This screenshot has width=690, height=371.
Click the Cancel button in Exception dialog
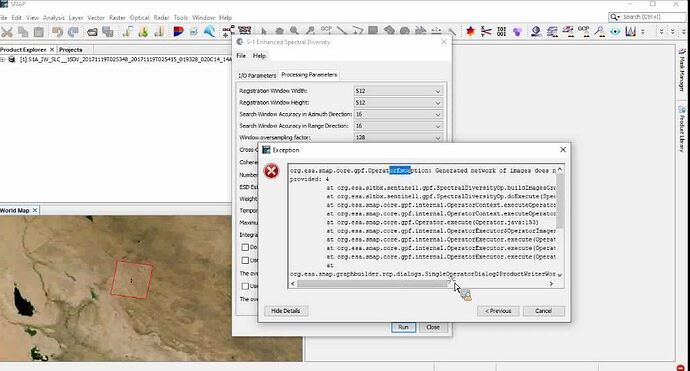click(x=543, y=311)
